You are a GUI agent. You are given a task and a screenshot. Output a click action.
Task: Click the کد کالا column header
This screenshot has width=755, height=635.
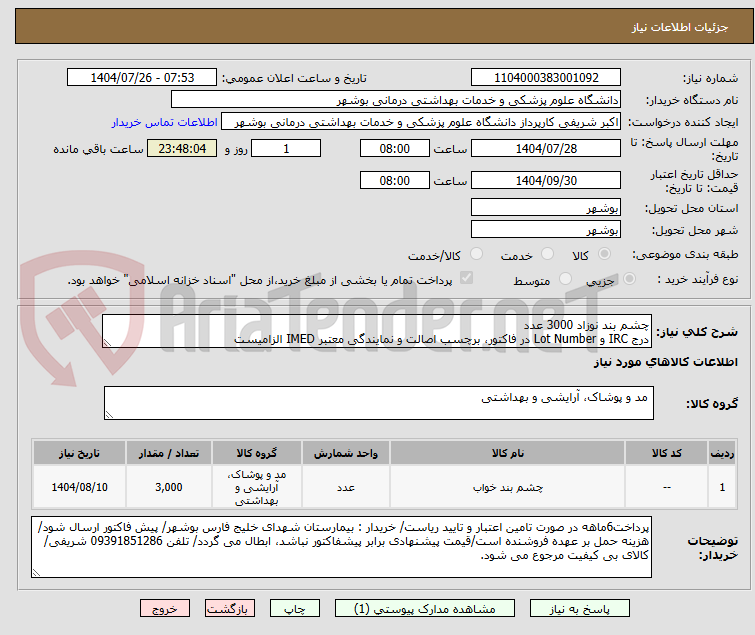pyautogui.click(x=666, y=453)
